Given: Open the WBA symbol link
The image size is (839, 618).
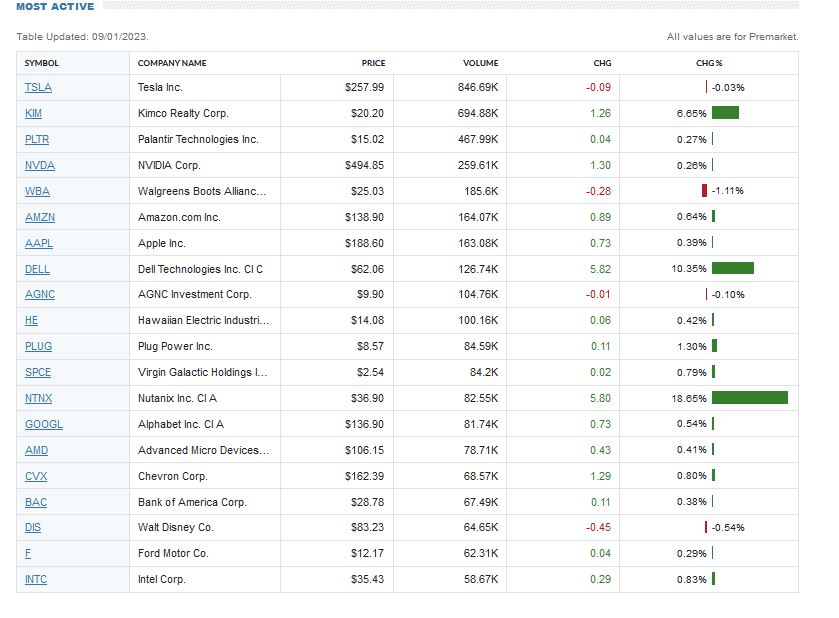Looking at the screenshot, I should point(37,191).
